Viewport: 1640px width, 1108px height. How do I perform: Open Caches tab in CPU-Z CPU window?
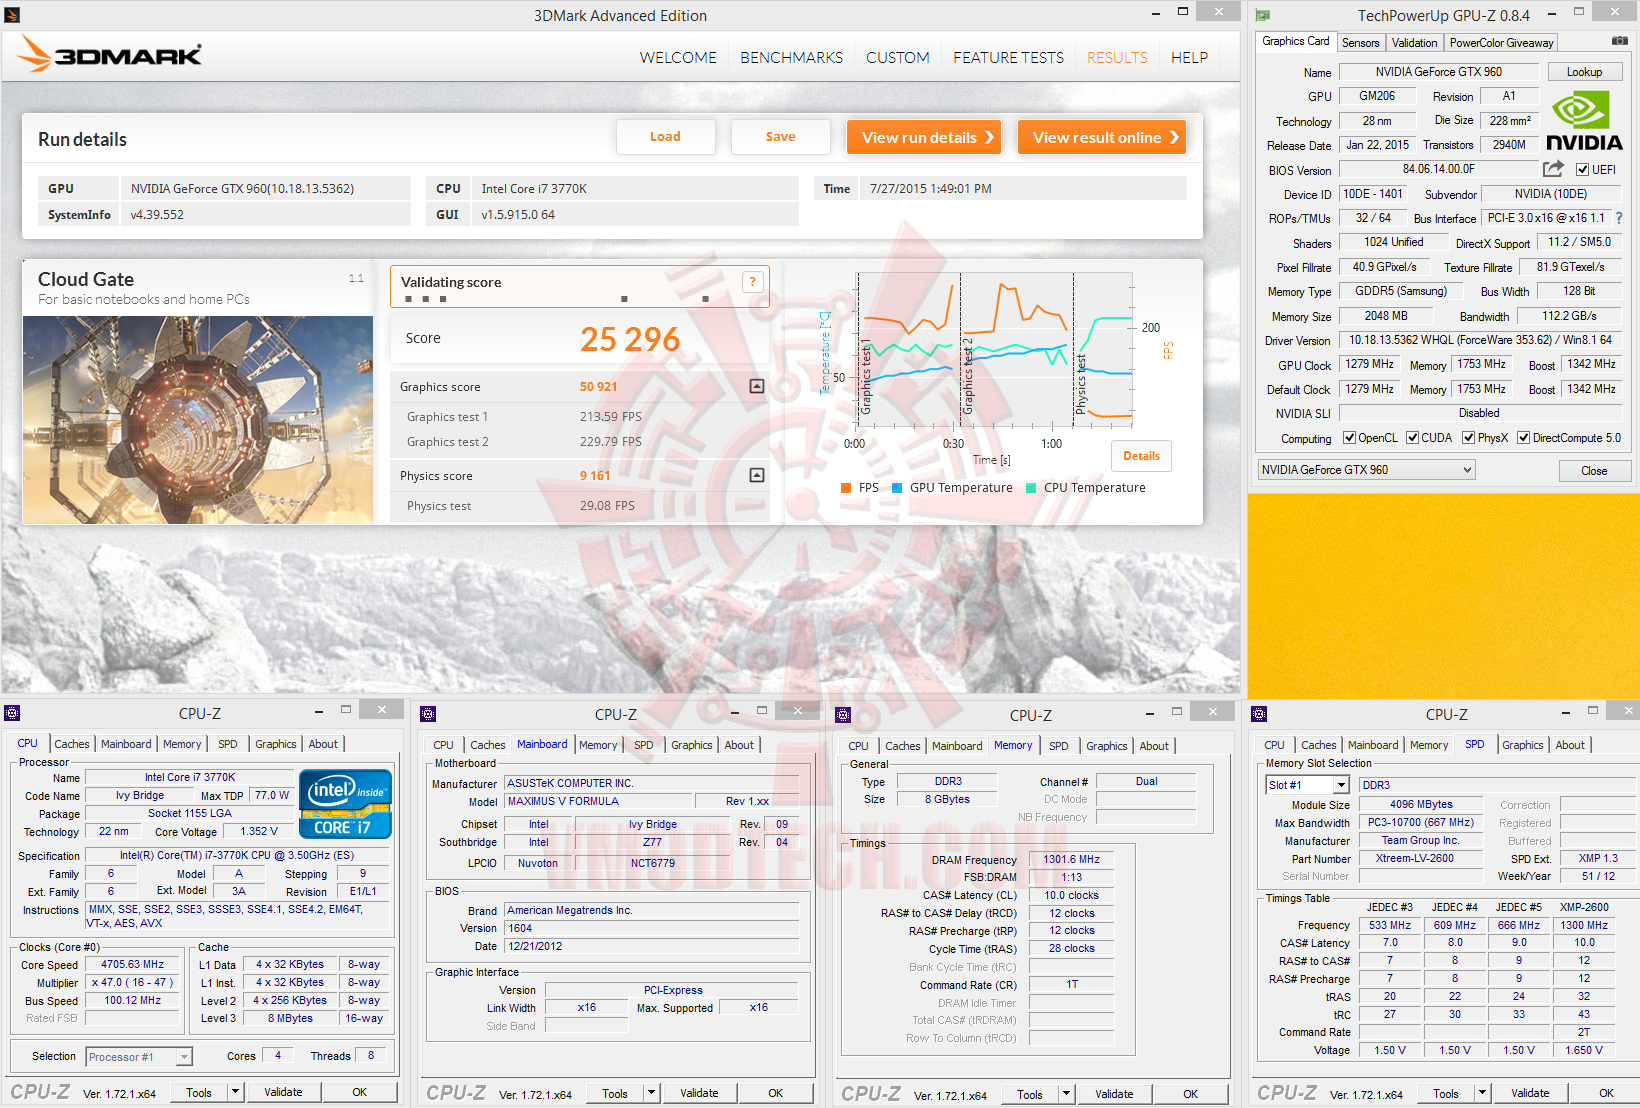coord(72,744)
